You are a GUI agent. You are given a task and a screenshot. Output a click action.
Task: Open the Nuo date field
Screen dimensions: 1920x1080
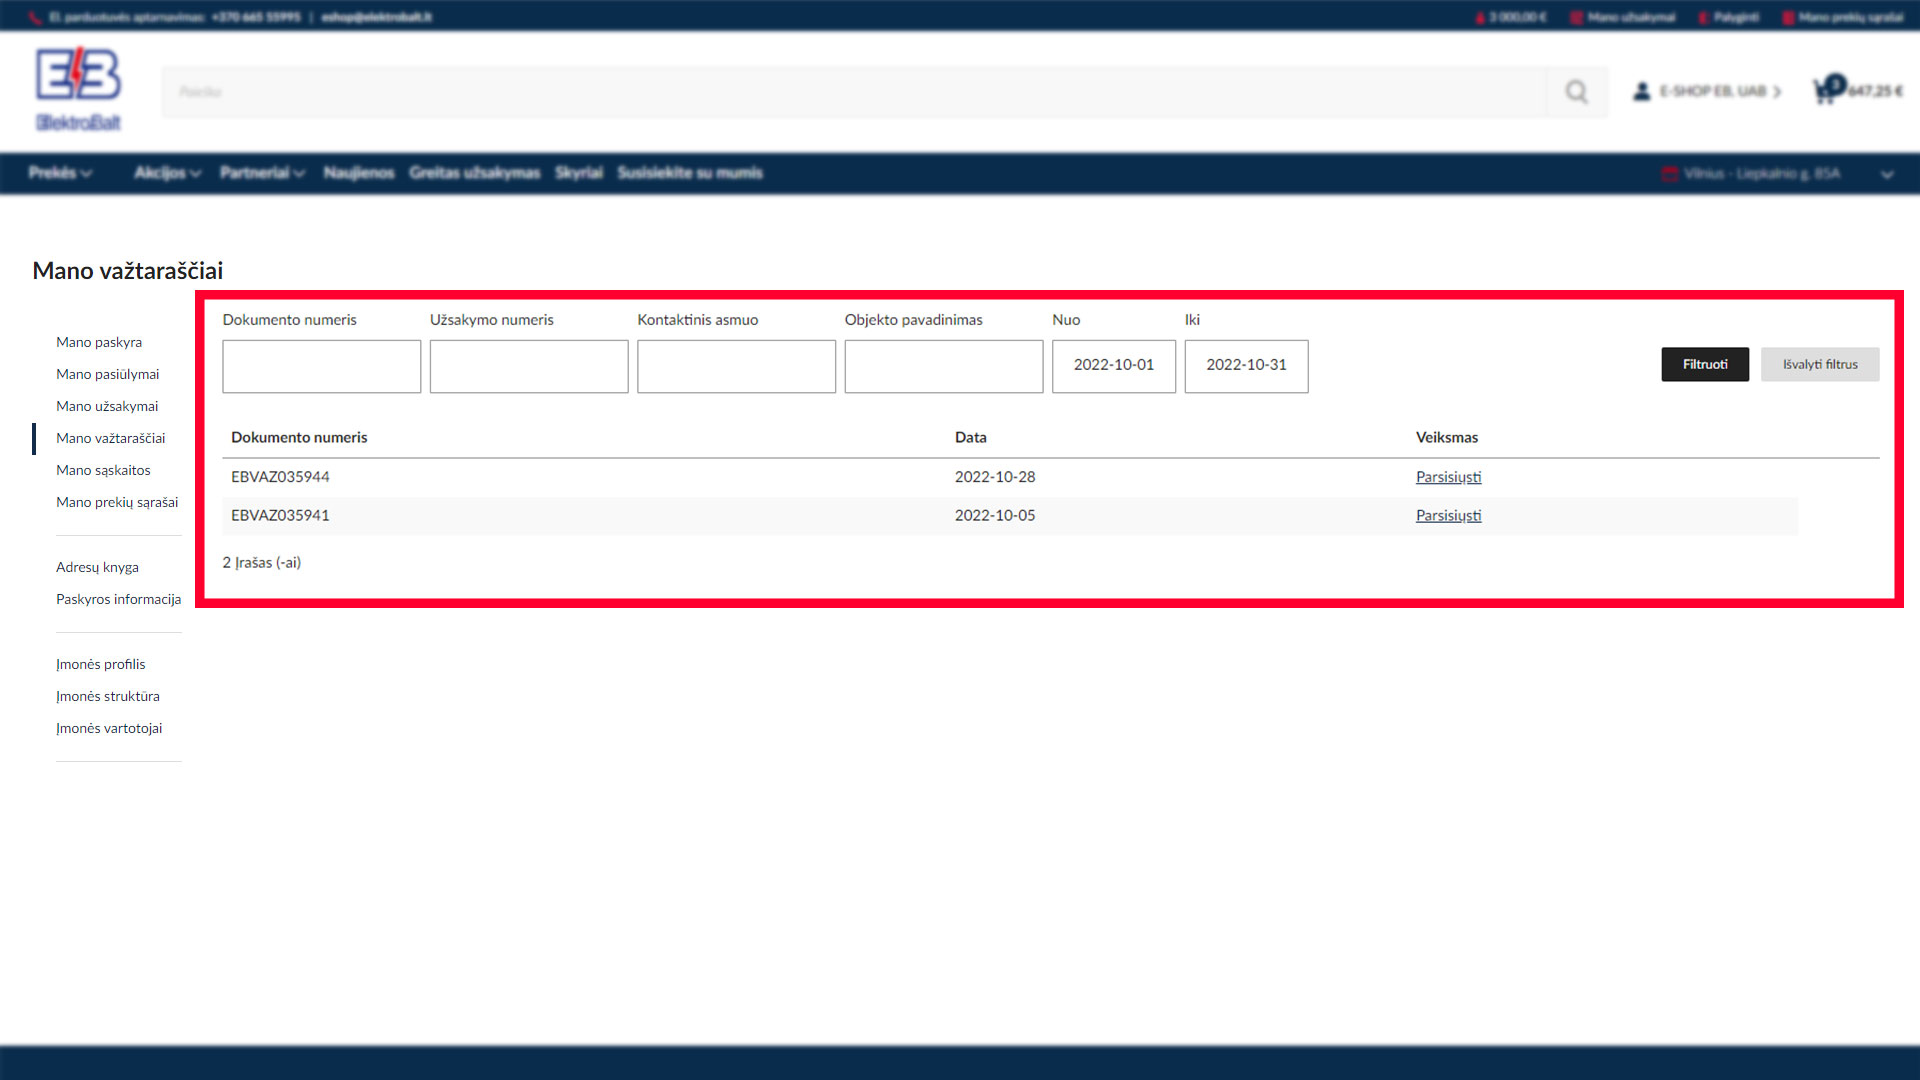[x=1113, y=366]
